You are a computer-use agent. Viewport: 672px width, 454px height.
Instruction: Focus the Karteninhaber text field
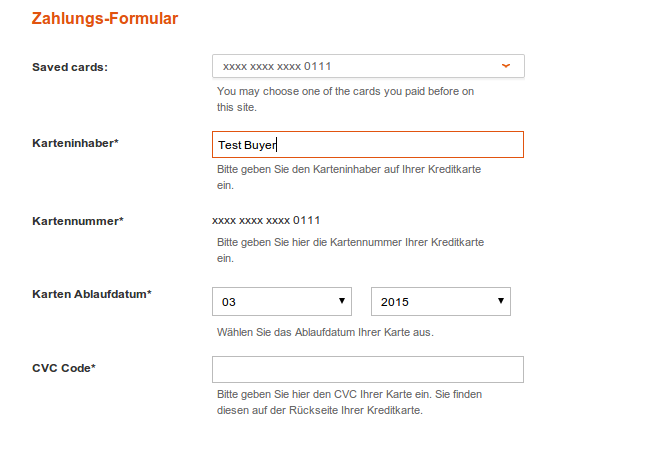point(367,145)
